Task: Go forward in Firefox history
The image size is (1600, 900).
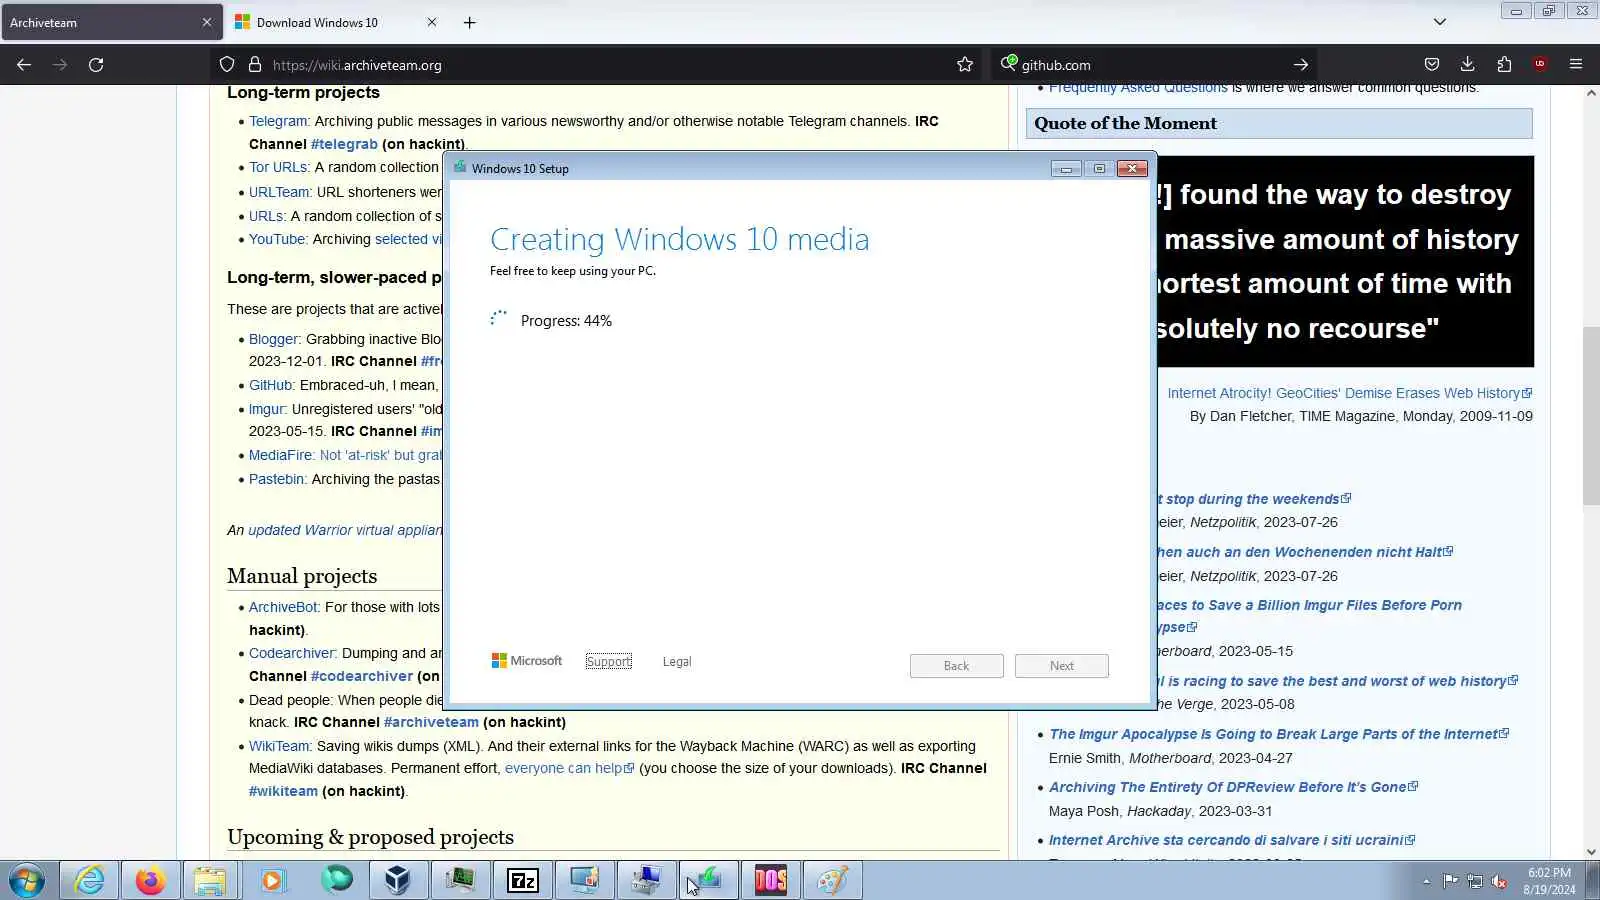Action: (x=60, y=65)
